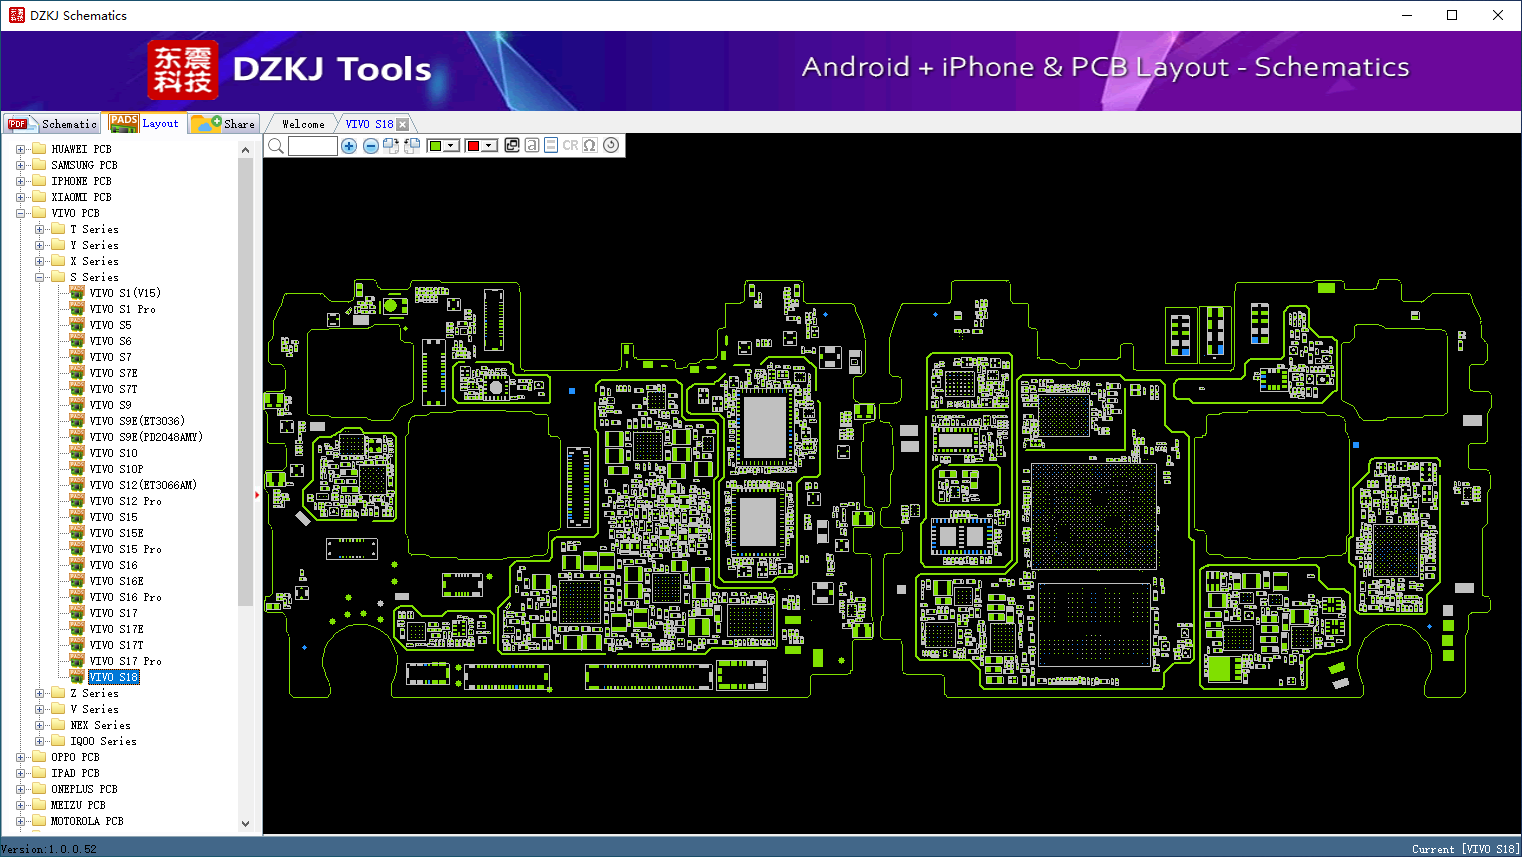Zoom out with the minus button

(x=371, y=146)
